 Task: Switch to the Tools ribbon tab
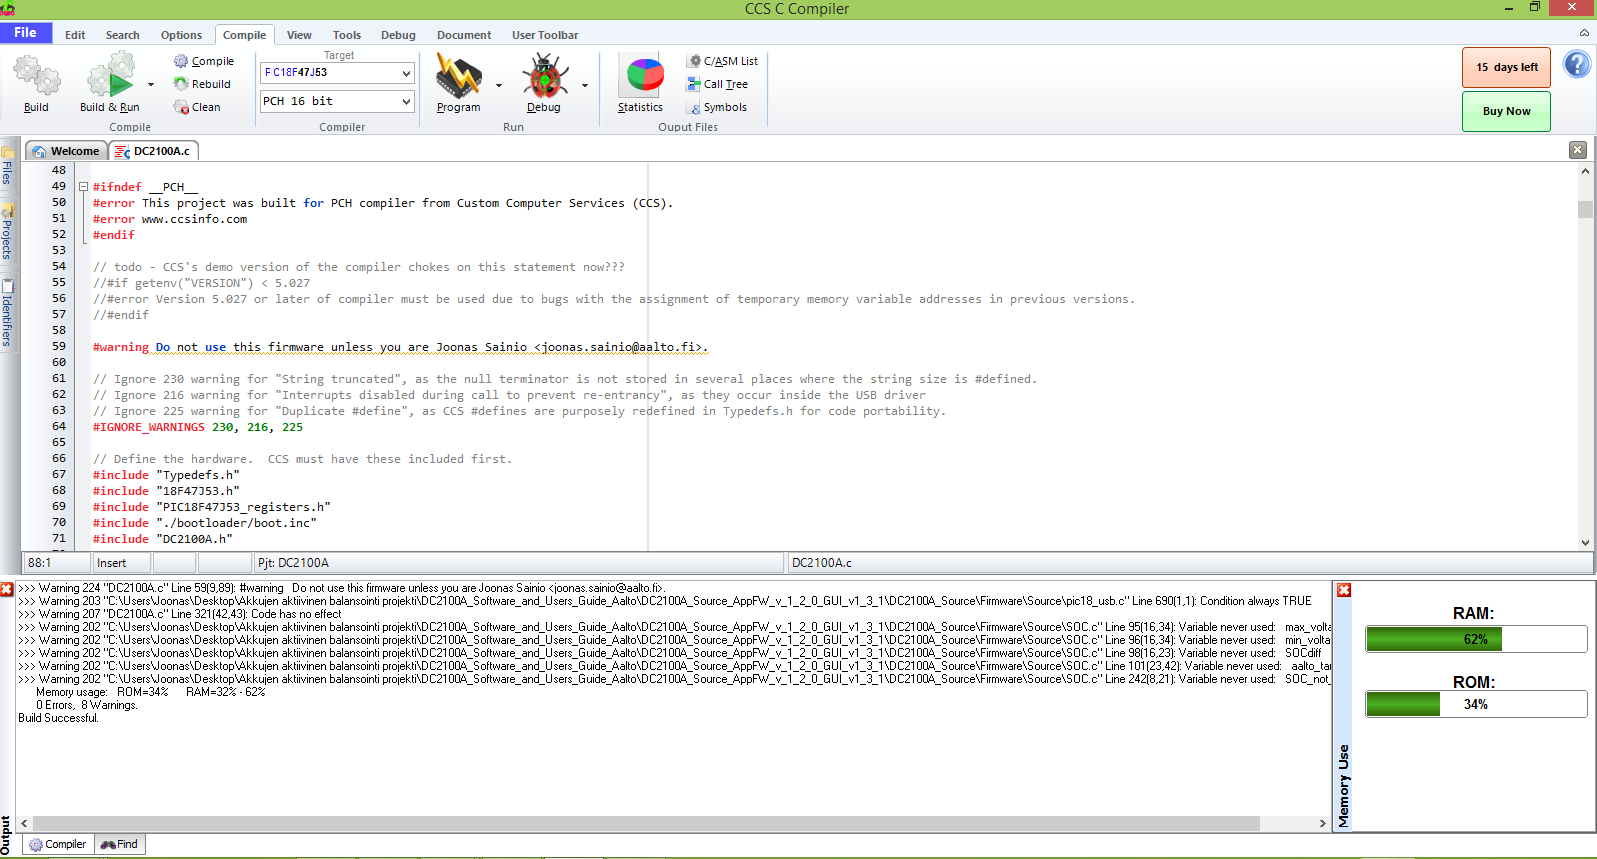(347, 35)
